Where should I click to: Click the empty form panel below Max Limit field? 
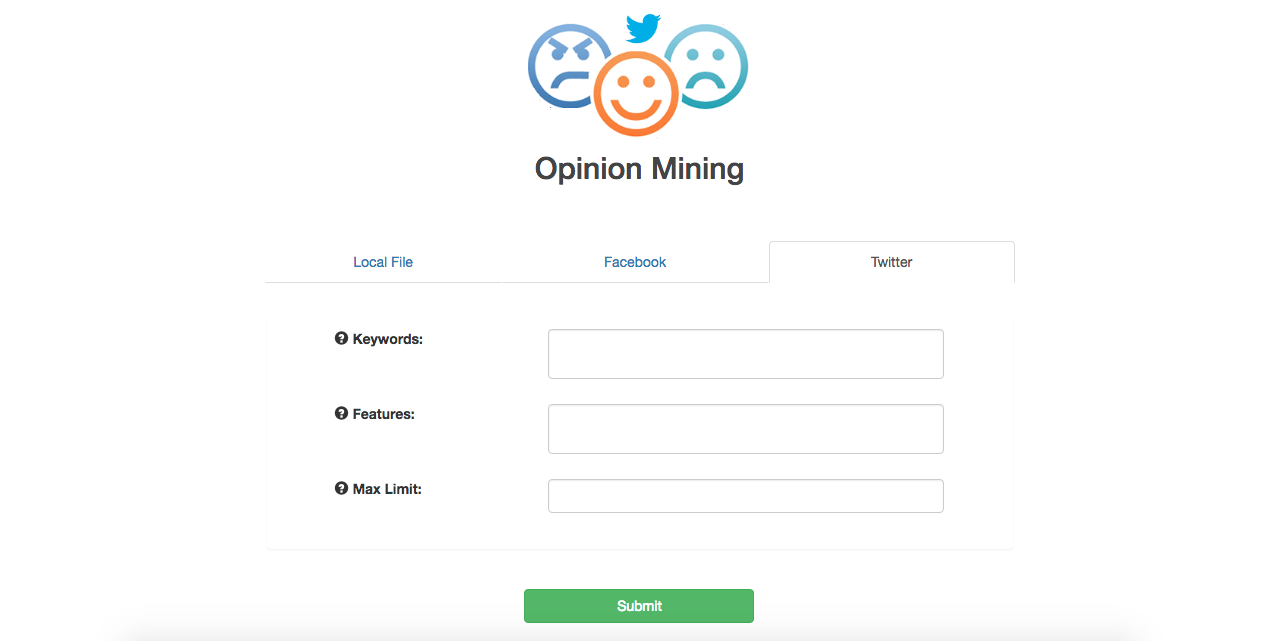pyautogui.click(x=640, y=531)
